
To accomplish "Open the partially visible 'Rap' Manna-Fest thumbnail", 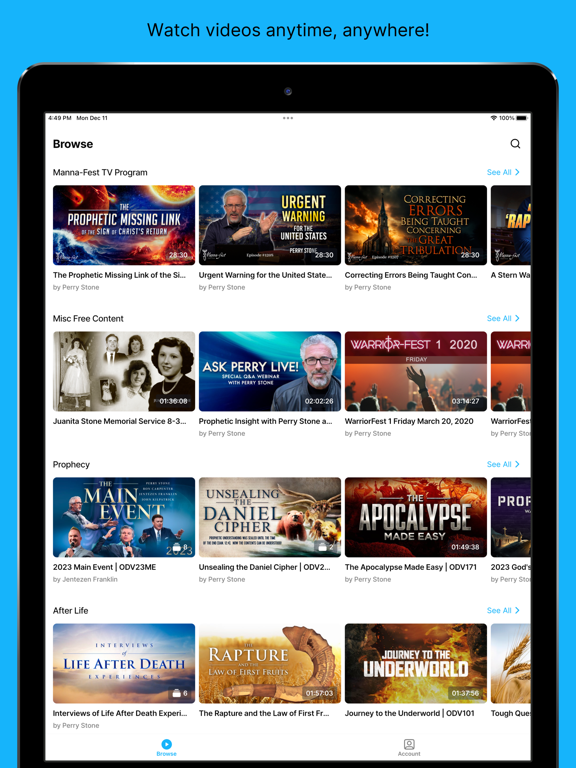I will (x=510, y=225).
